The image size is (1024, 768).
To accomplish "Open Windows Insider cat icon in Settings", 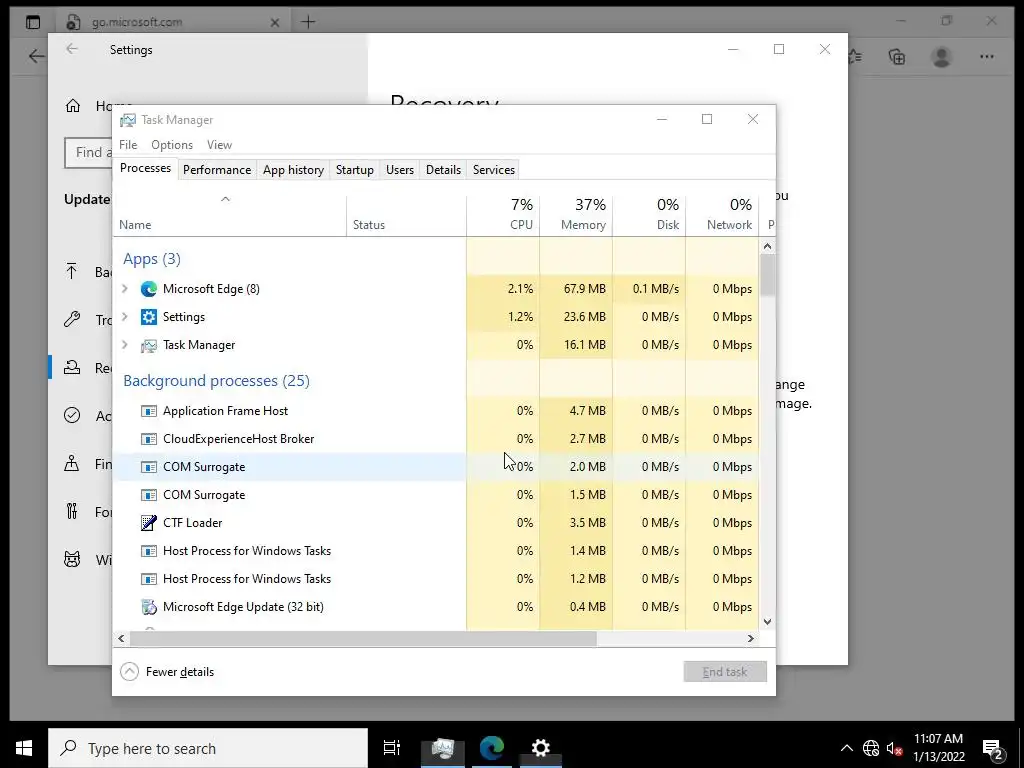I will pos(72,560).
